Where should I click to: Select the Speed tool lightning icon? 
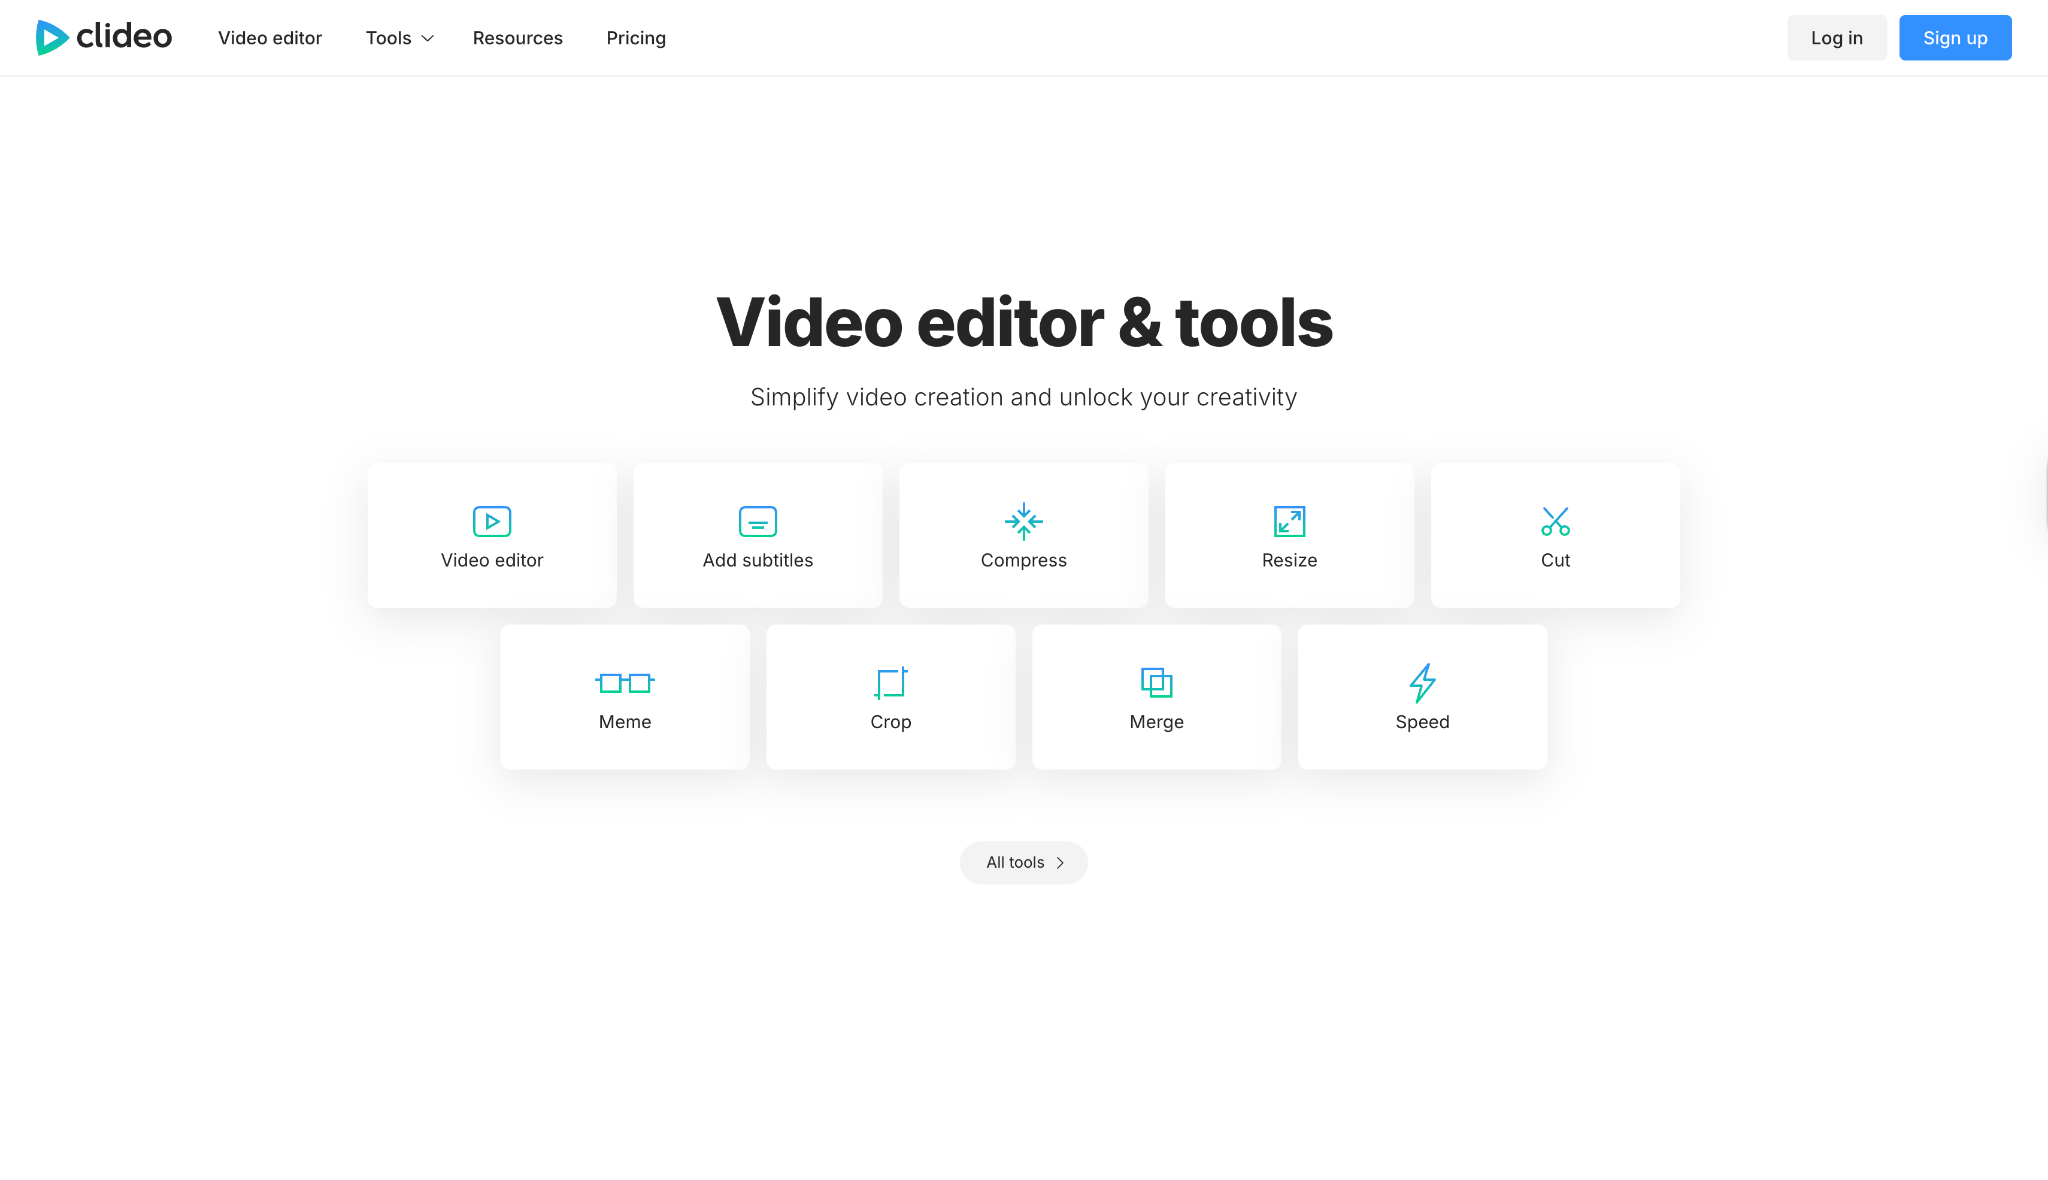(x=1422, y=683)
